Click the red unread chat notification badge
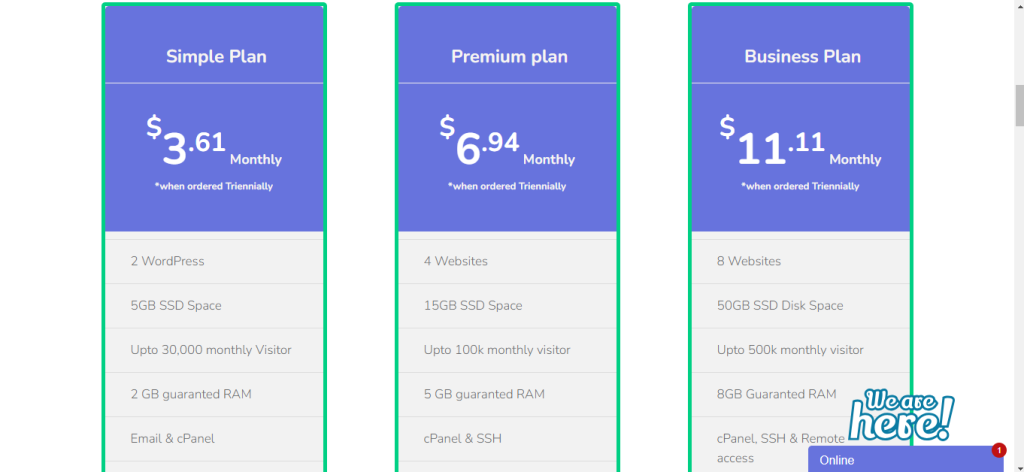 click(998, 450)
